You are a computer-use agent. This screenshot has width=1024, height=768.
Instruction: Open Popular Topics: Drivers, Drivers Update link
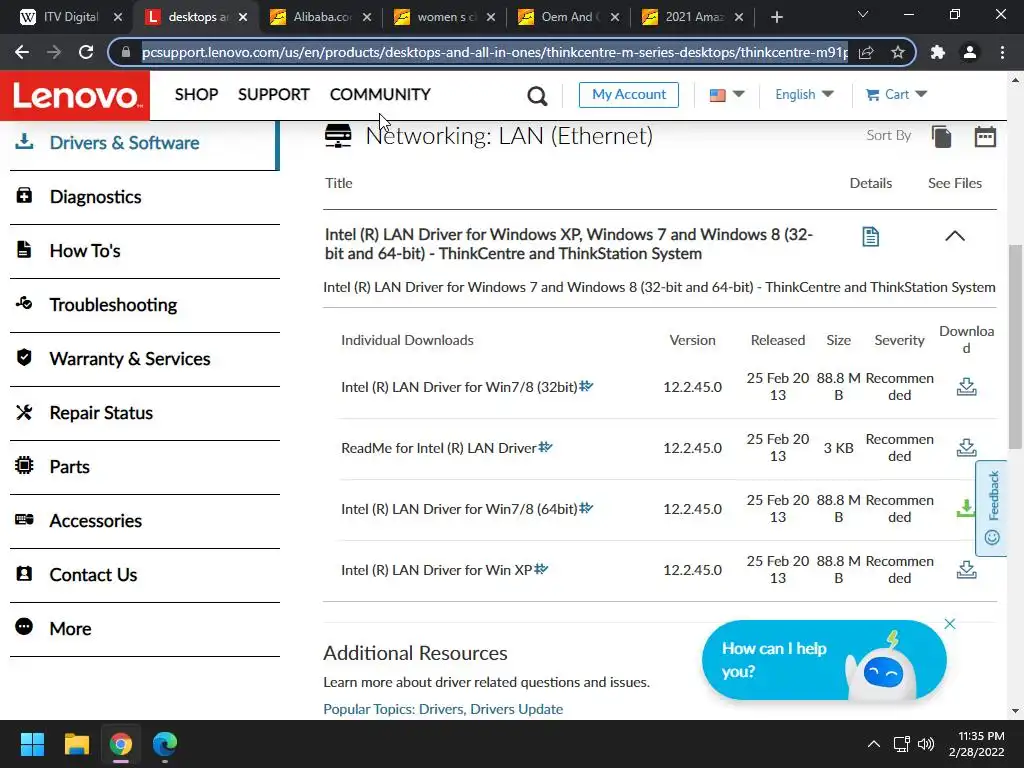click(443, 709)
